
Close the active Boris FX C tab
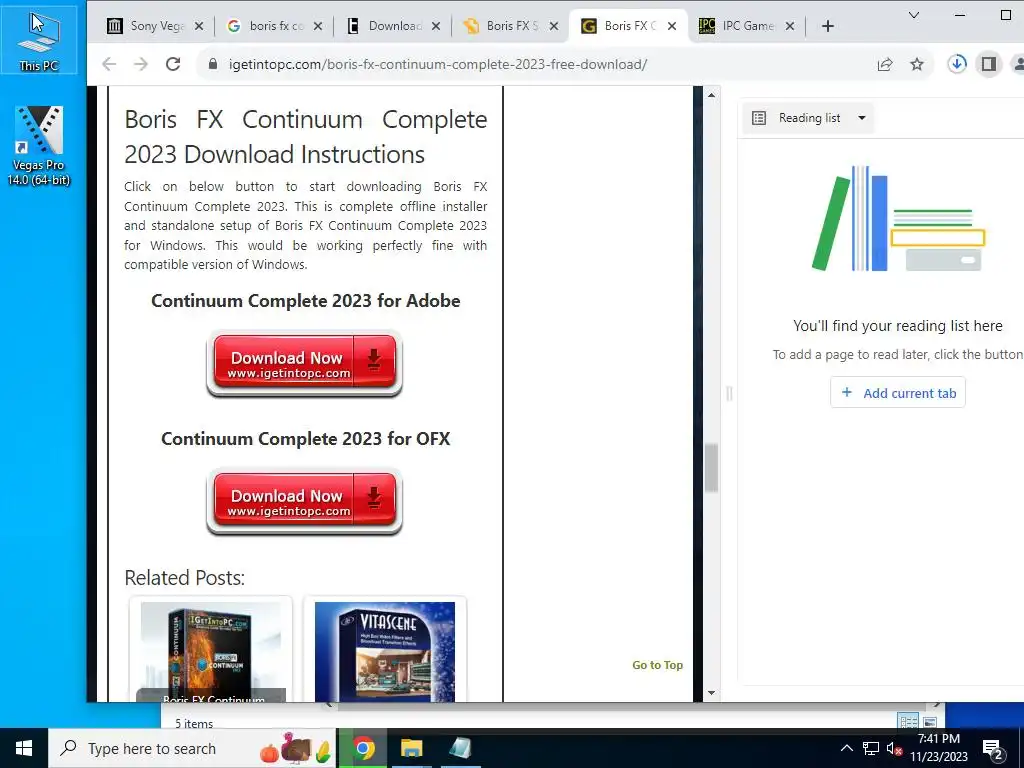(671, 26)
